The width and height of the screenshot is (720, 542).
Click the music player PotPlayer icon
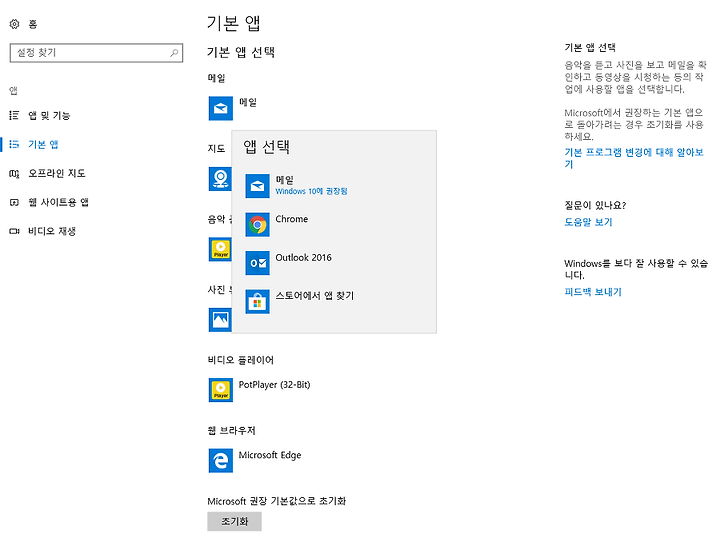point(220,249)
